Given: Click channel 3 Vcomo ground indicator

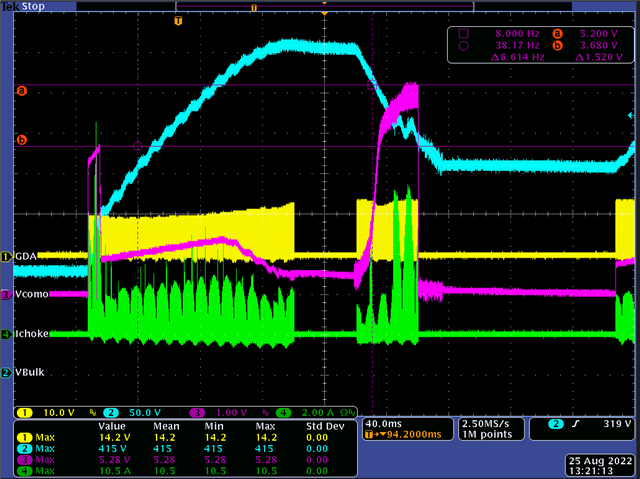Looking at the screenshot, I should [7, 294].
